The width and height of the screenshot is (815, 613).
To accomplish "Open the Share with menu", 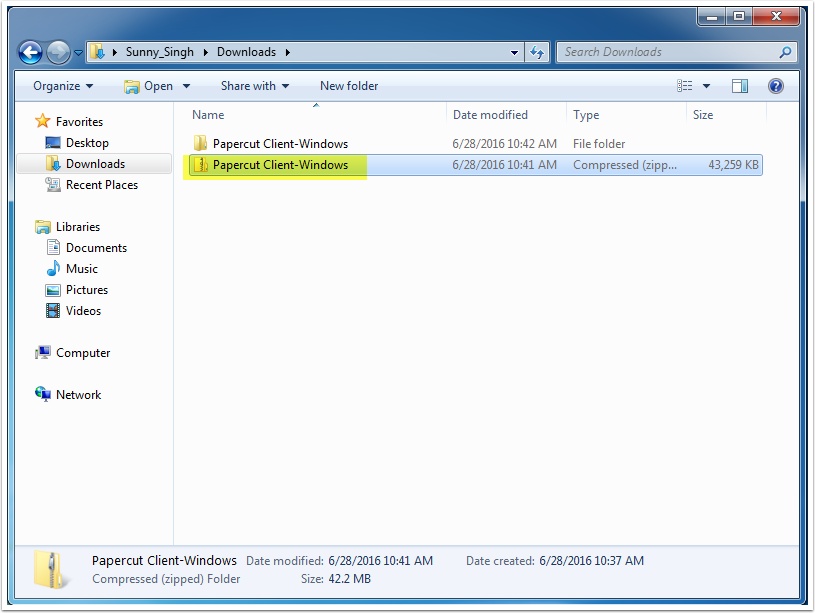I will 255,86.
